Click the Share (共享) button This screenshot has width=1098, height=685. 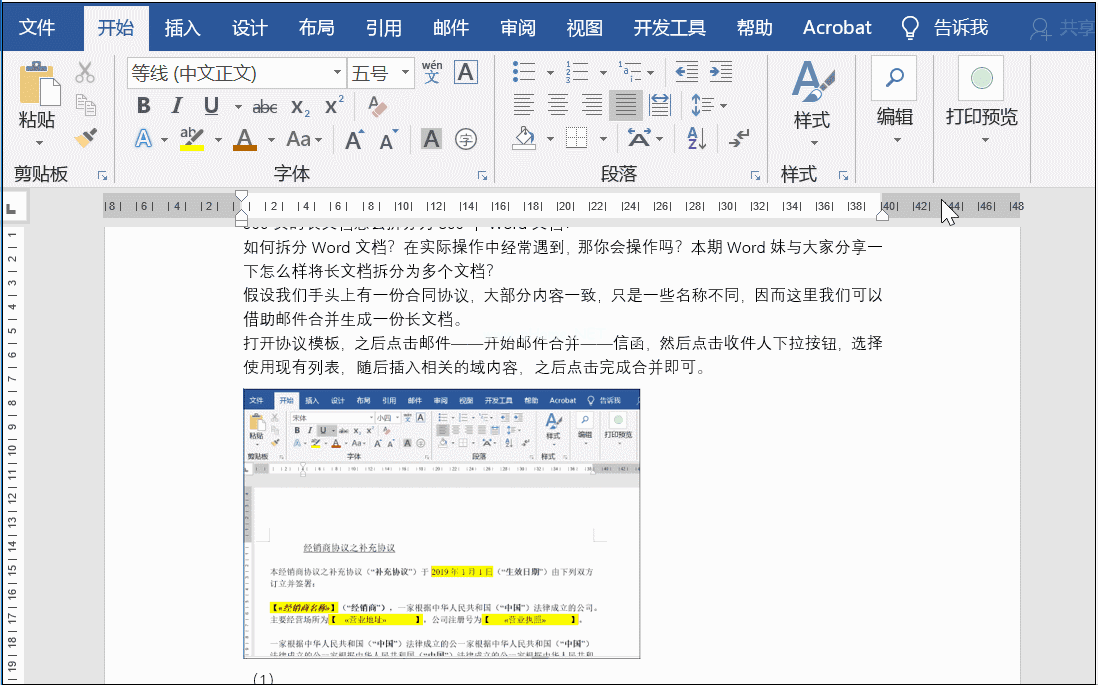click(x=1062, y=27)
